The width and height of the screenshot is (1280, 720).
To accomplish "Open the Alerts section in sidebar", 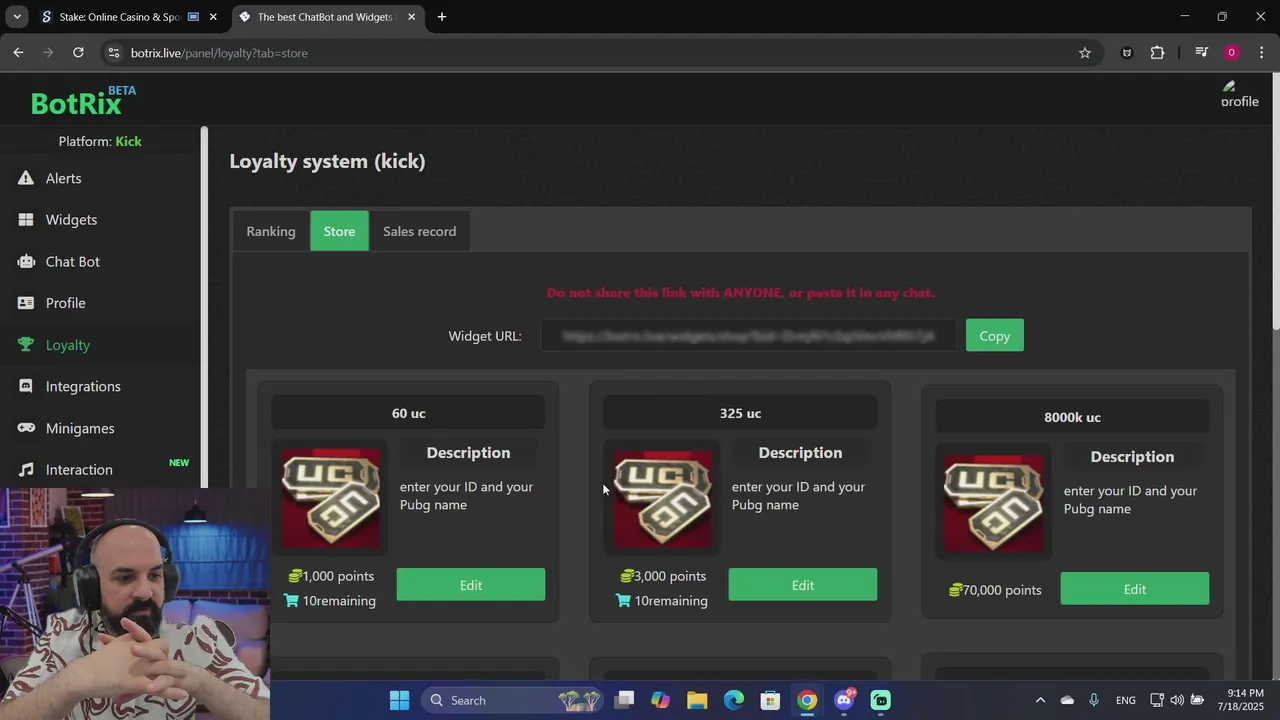I will (63, 178).
